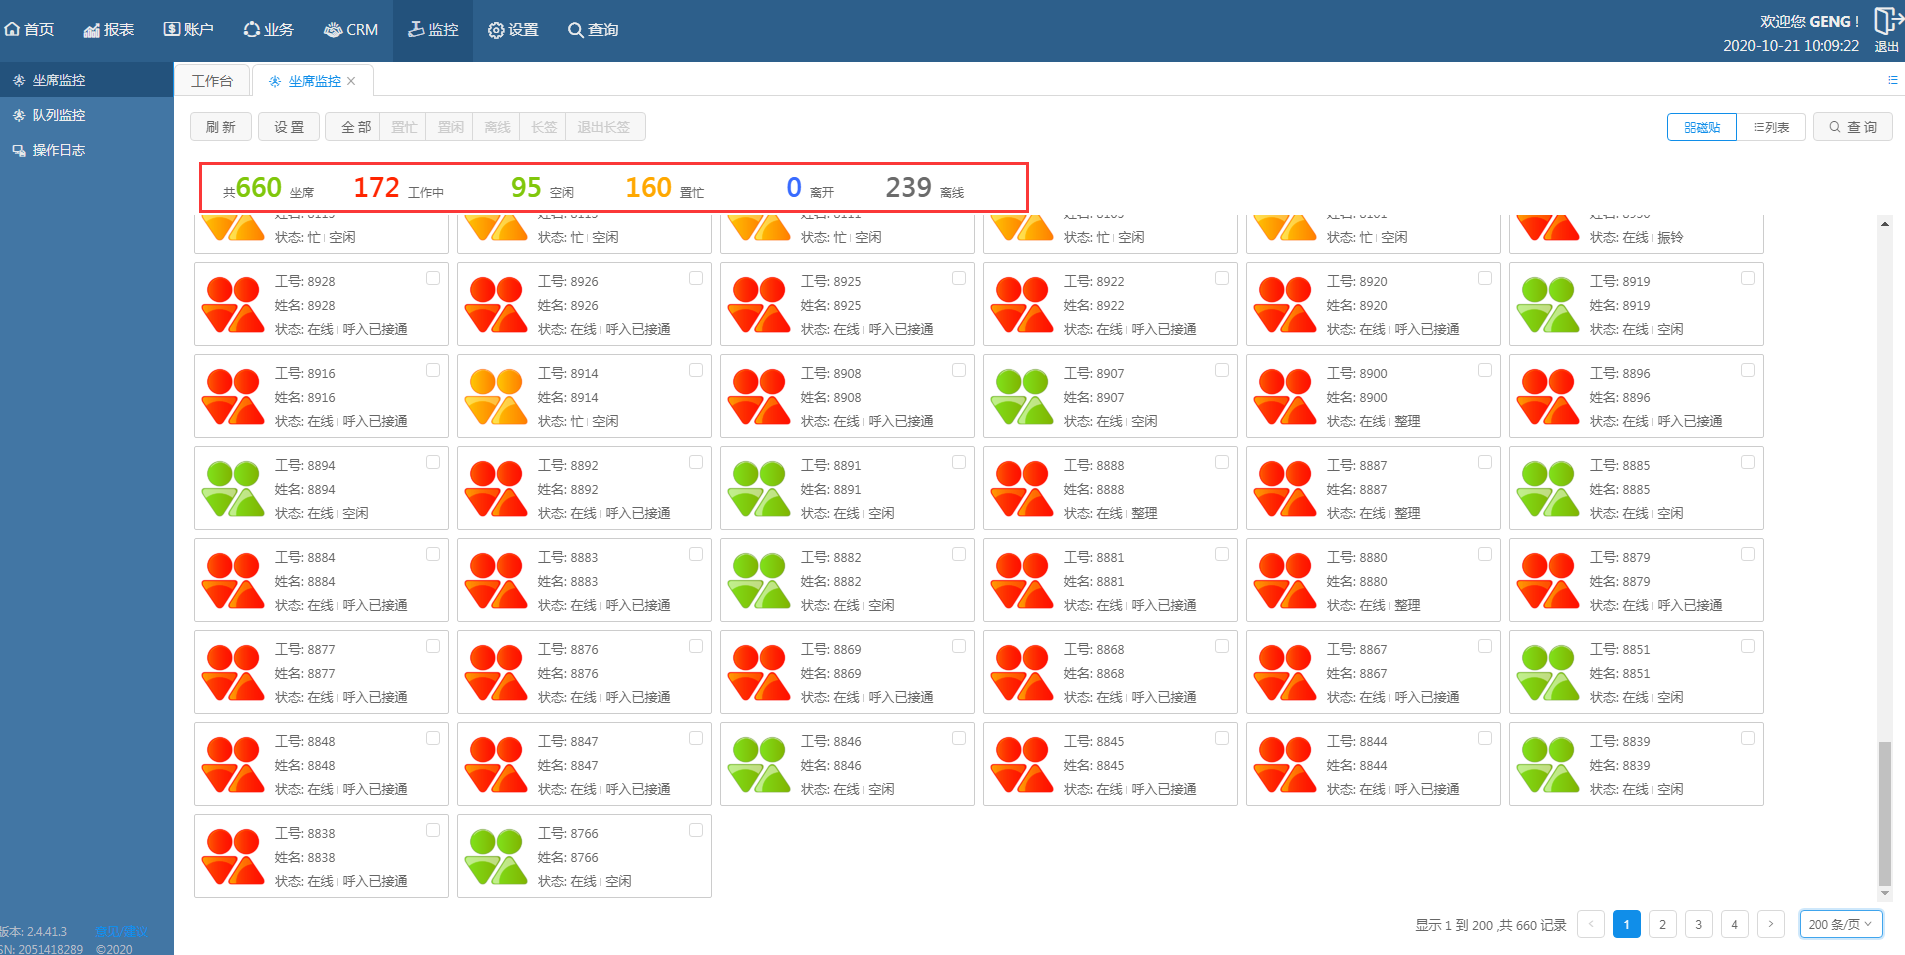
Task: Open the CRM menu item
Action: [x=351, y=30]
